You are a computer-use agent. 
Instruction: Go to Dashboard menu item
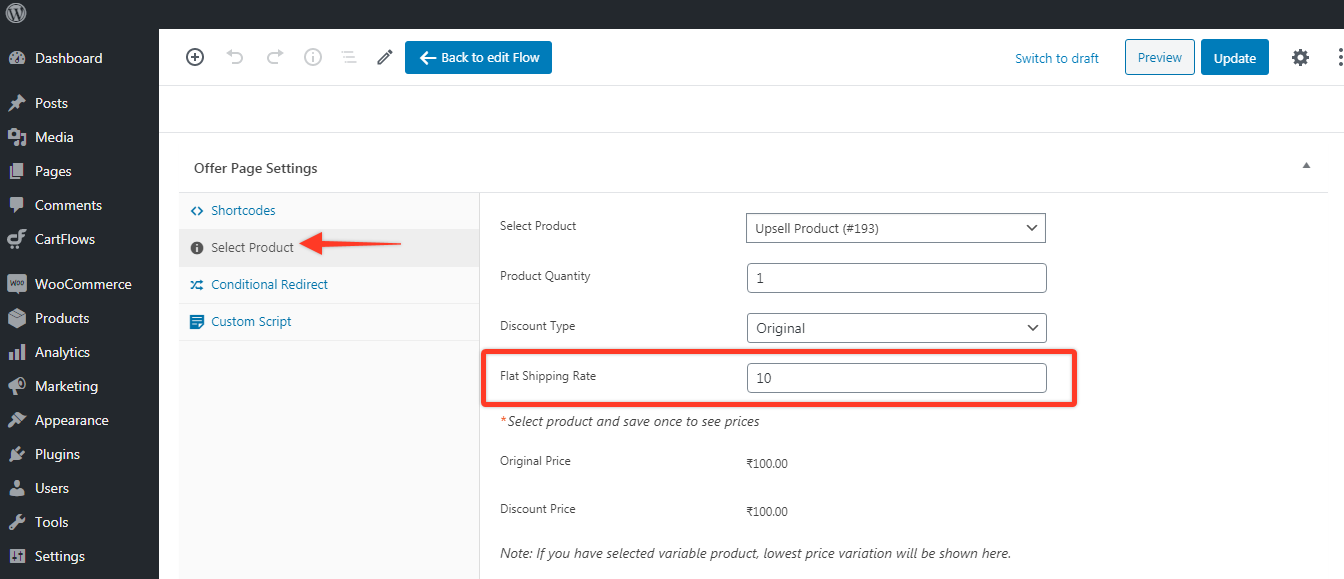tap(68, 58)
